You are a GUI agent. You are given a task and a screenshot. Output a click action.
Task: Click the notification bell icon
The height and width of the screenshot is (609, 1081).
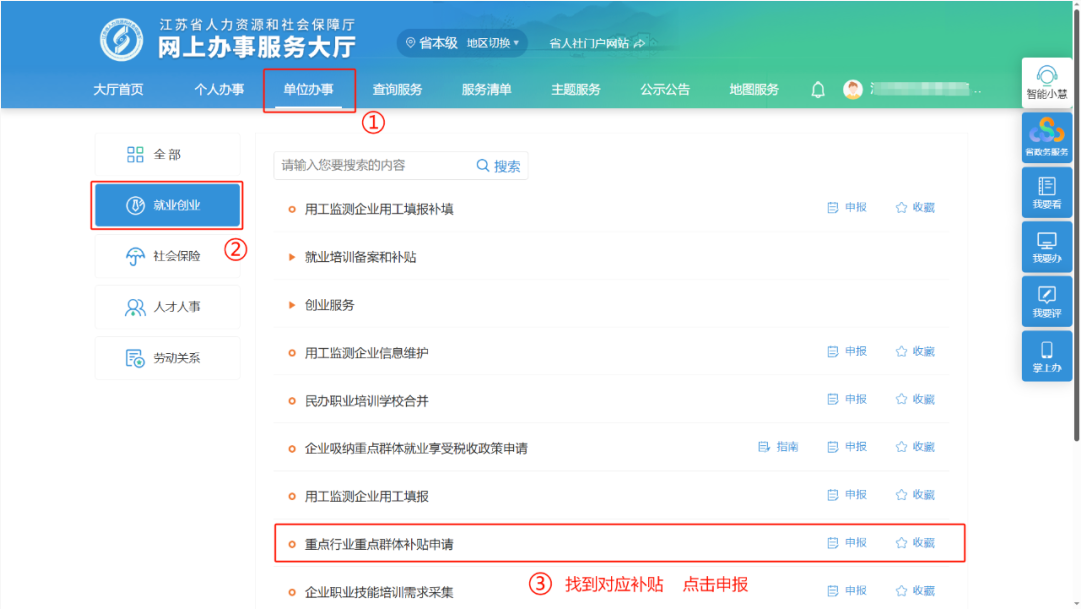(x=818, y=90)
